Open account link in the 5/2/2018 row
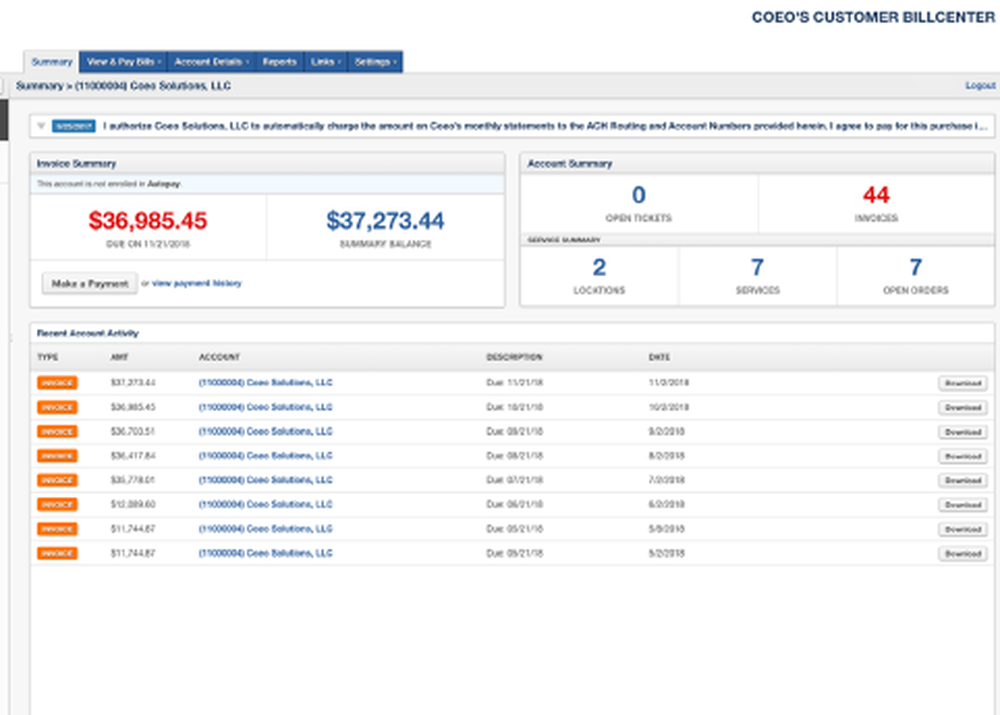The width and height of the screenshot is (1000, 715). tap(265, 553)
